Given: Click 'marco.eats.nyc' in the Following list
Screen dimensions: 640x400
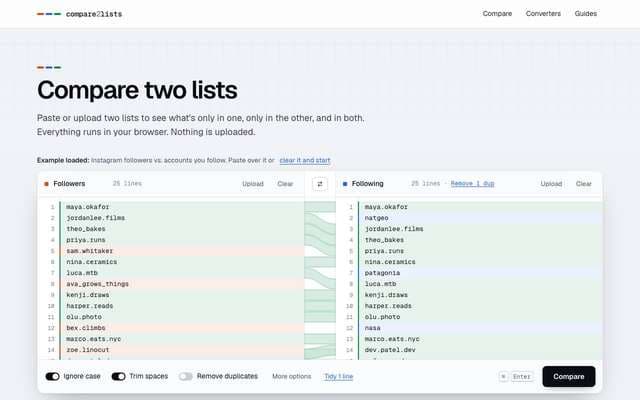Looking at the screenshot, I should click(x=392, y=339).
